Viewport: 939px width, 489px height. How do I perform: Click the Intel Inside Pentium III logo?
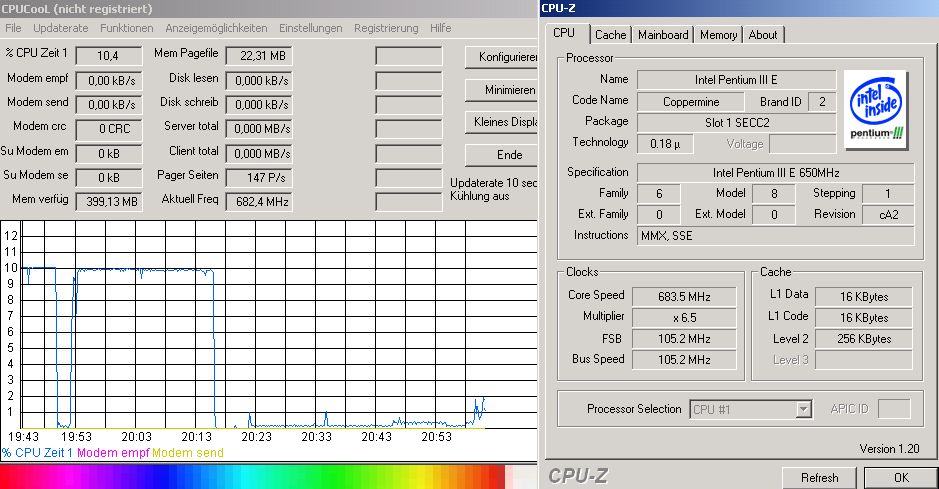pos(876,109)
